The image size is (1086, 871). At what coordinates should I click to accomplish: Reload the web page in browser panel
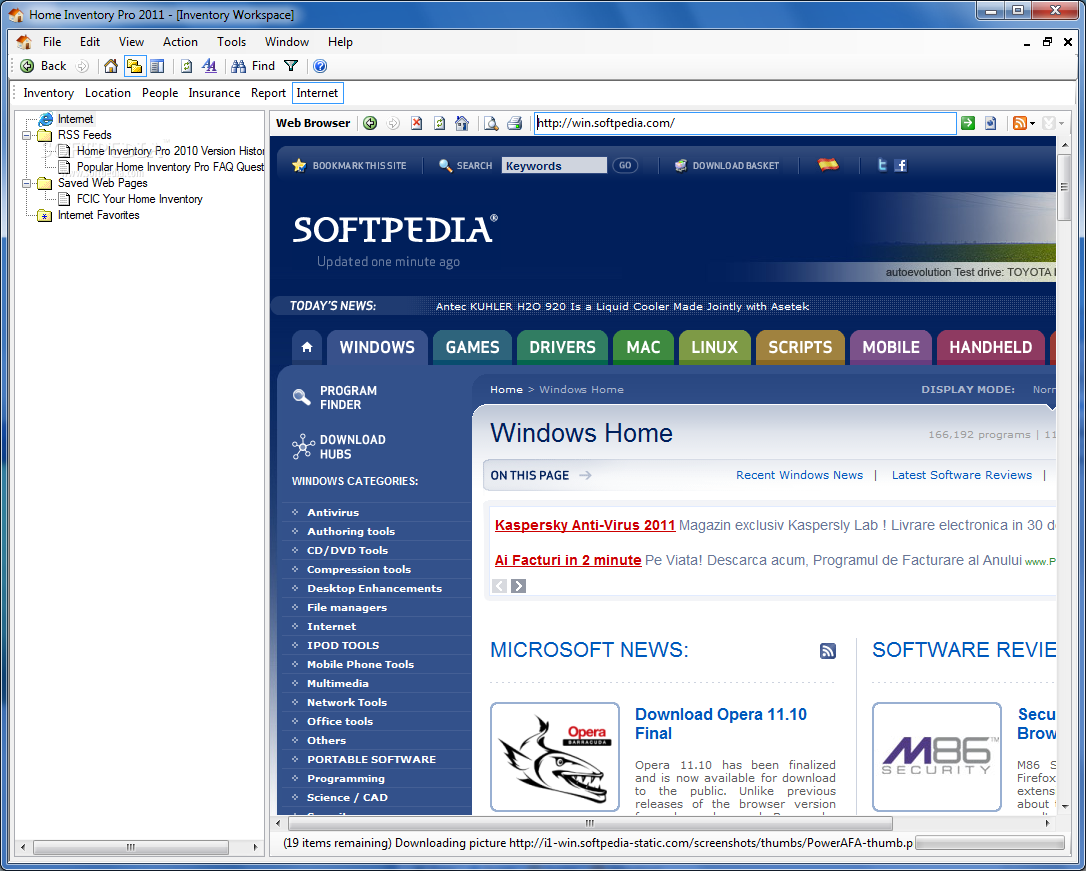(439, 123)
